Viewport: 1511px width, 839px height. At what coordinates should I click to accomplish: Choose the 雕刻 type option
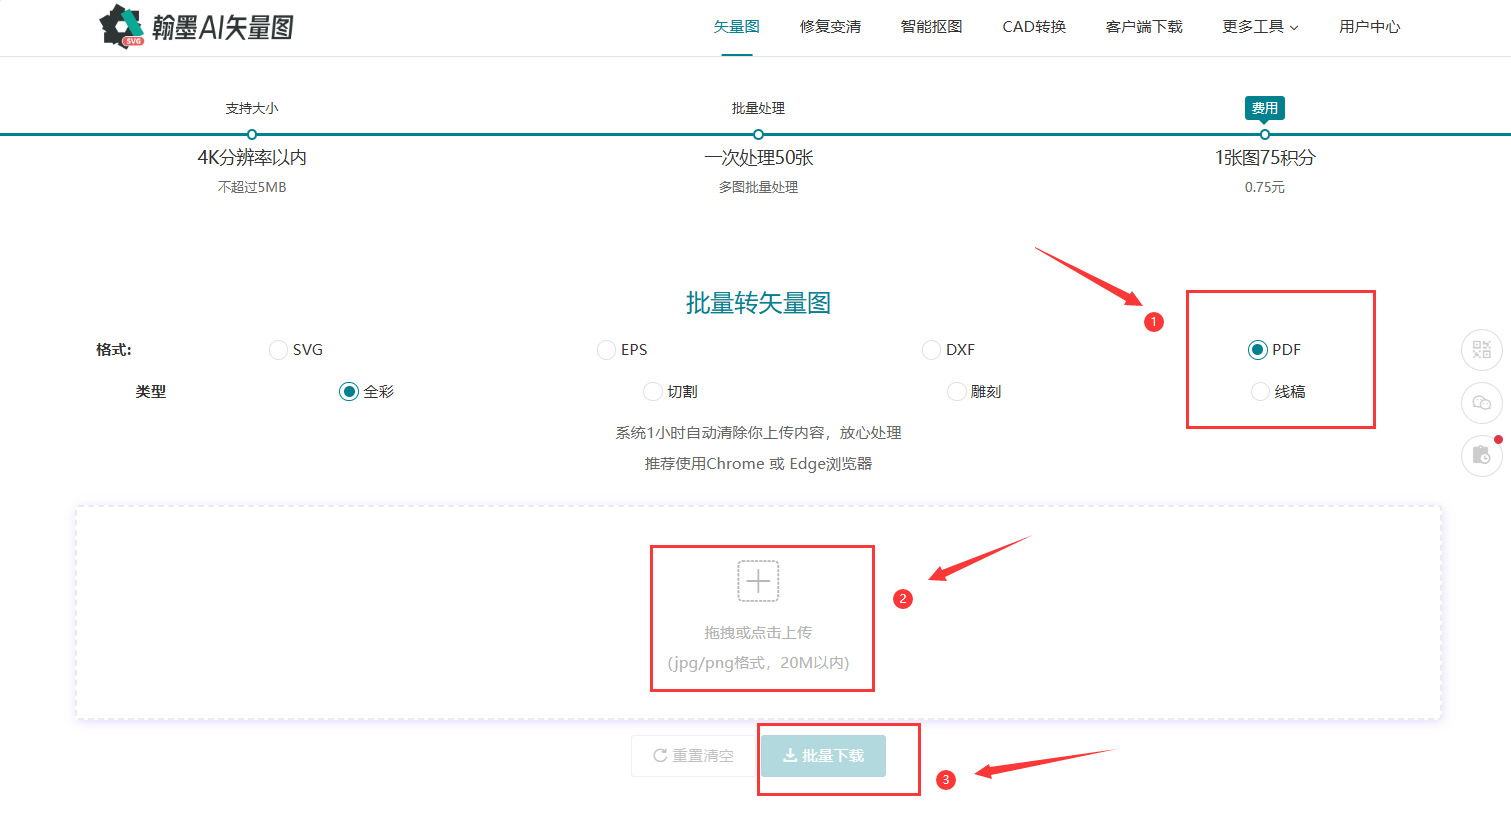(957, 392)
